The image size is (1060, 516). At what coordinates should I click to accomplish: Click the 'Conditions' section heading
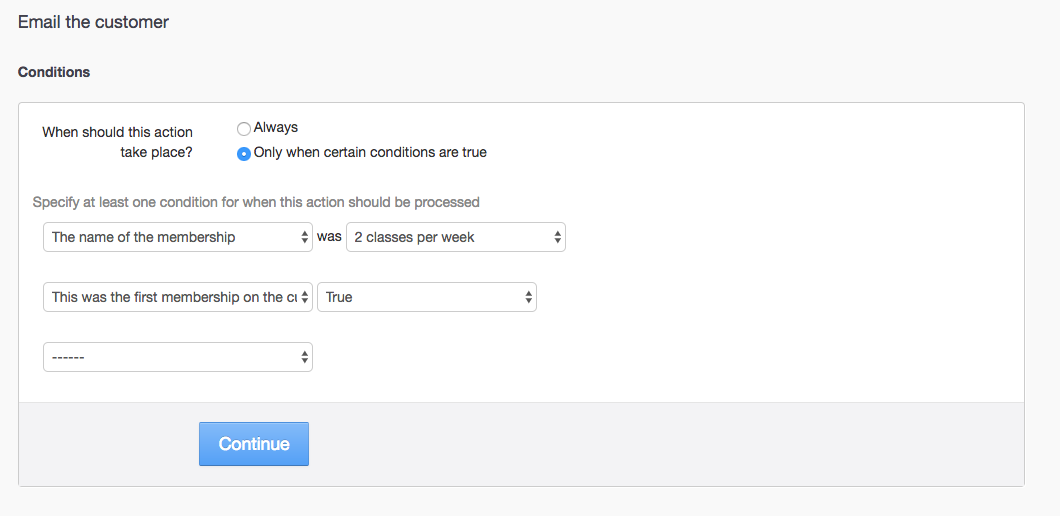coord(54,72)
